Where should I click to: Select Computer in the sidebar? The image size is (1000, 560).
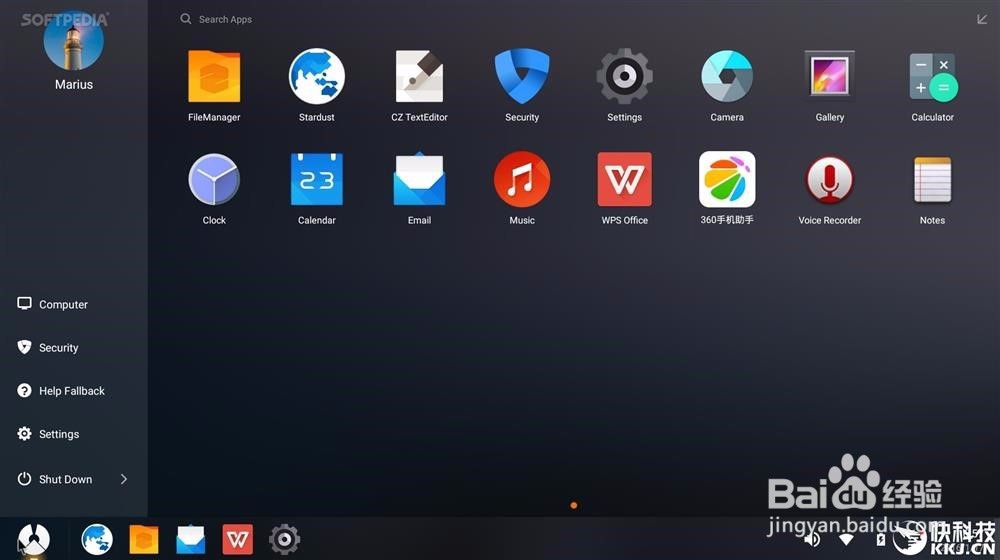(52, 304)
